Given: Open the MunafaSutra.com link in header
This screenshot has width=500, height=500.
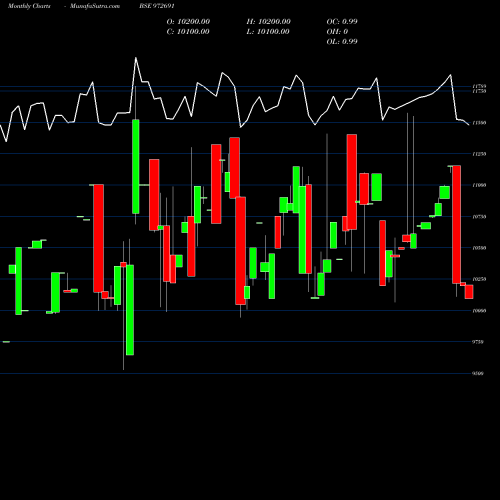Looking at the screenshot, I should (95, 6).
